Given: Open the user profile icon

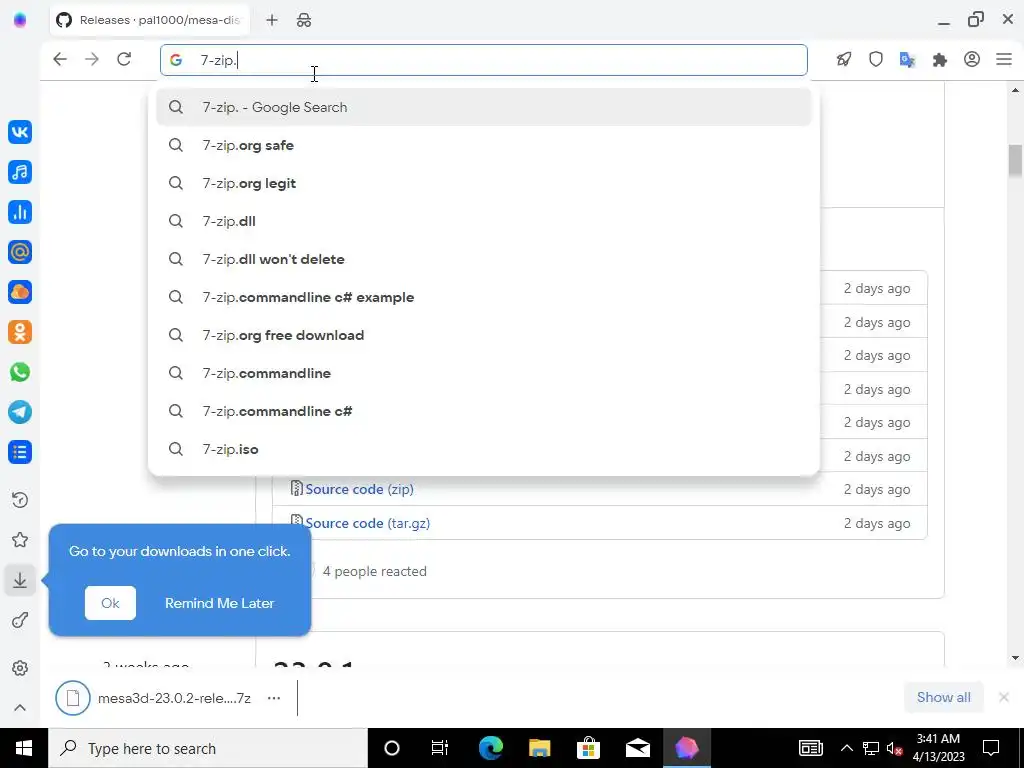Looking at the screenshot, I should click(x=972, y=59).
